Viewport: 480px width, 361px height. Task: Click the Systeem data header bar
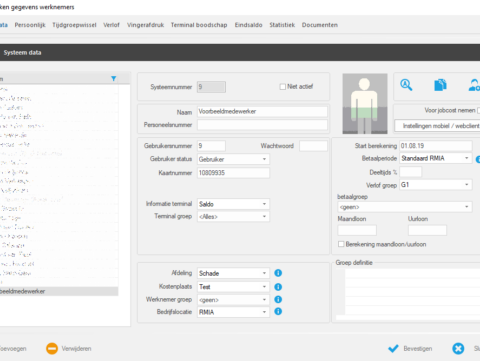point(240,52)
